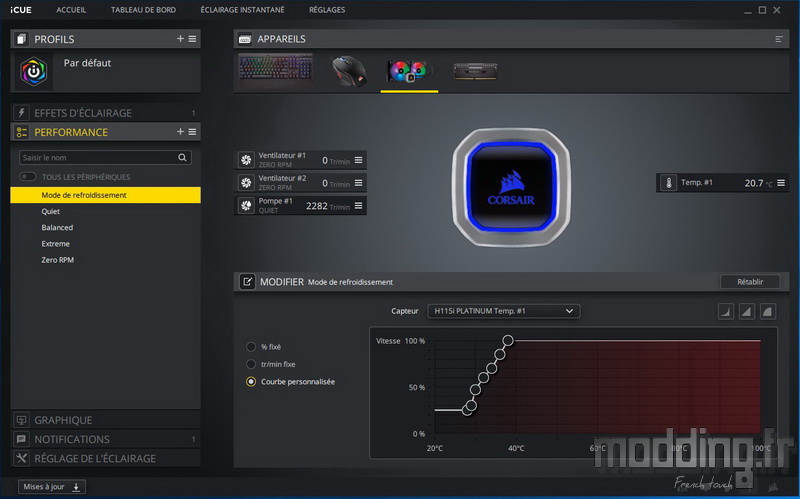Apply the extreme curve preset shape
Screen dimensions: 800x499
point(768,311)
